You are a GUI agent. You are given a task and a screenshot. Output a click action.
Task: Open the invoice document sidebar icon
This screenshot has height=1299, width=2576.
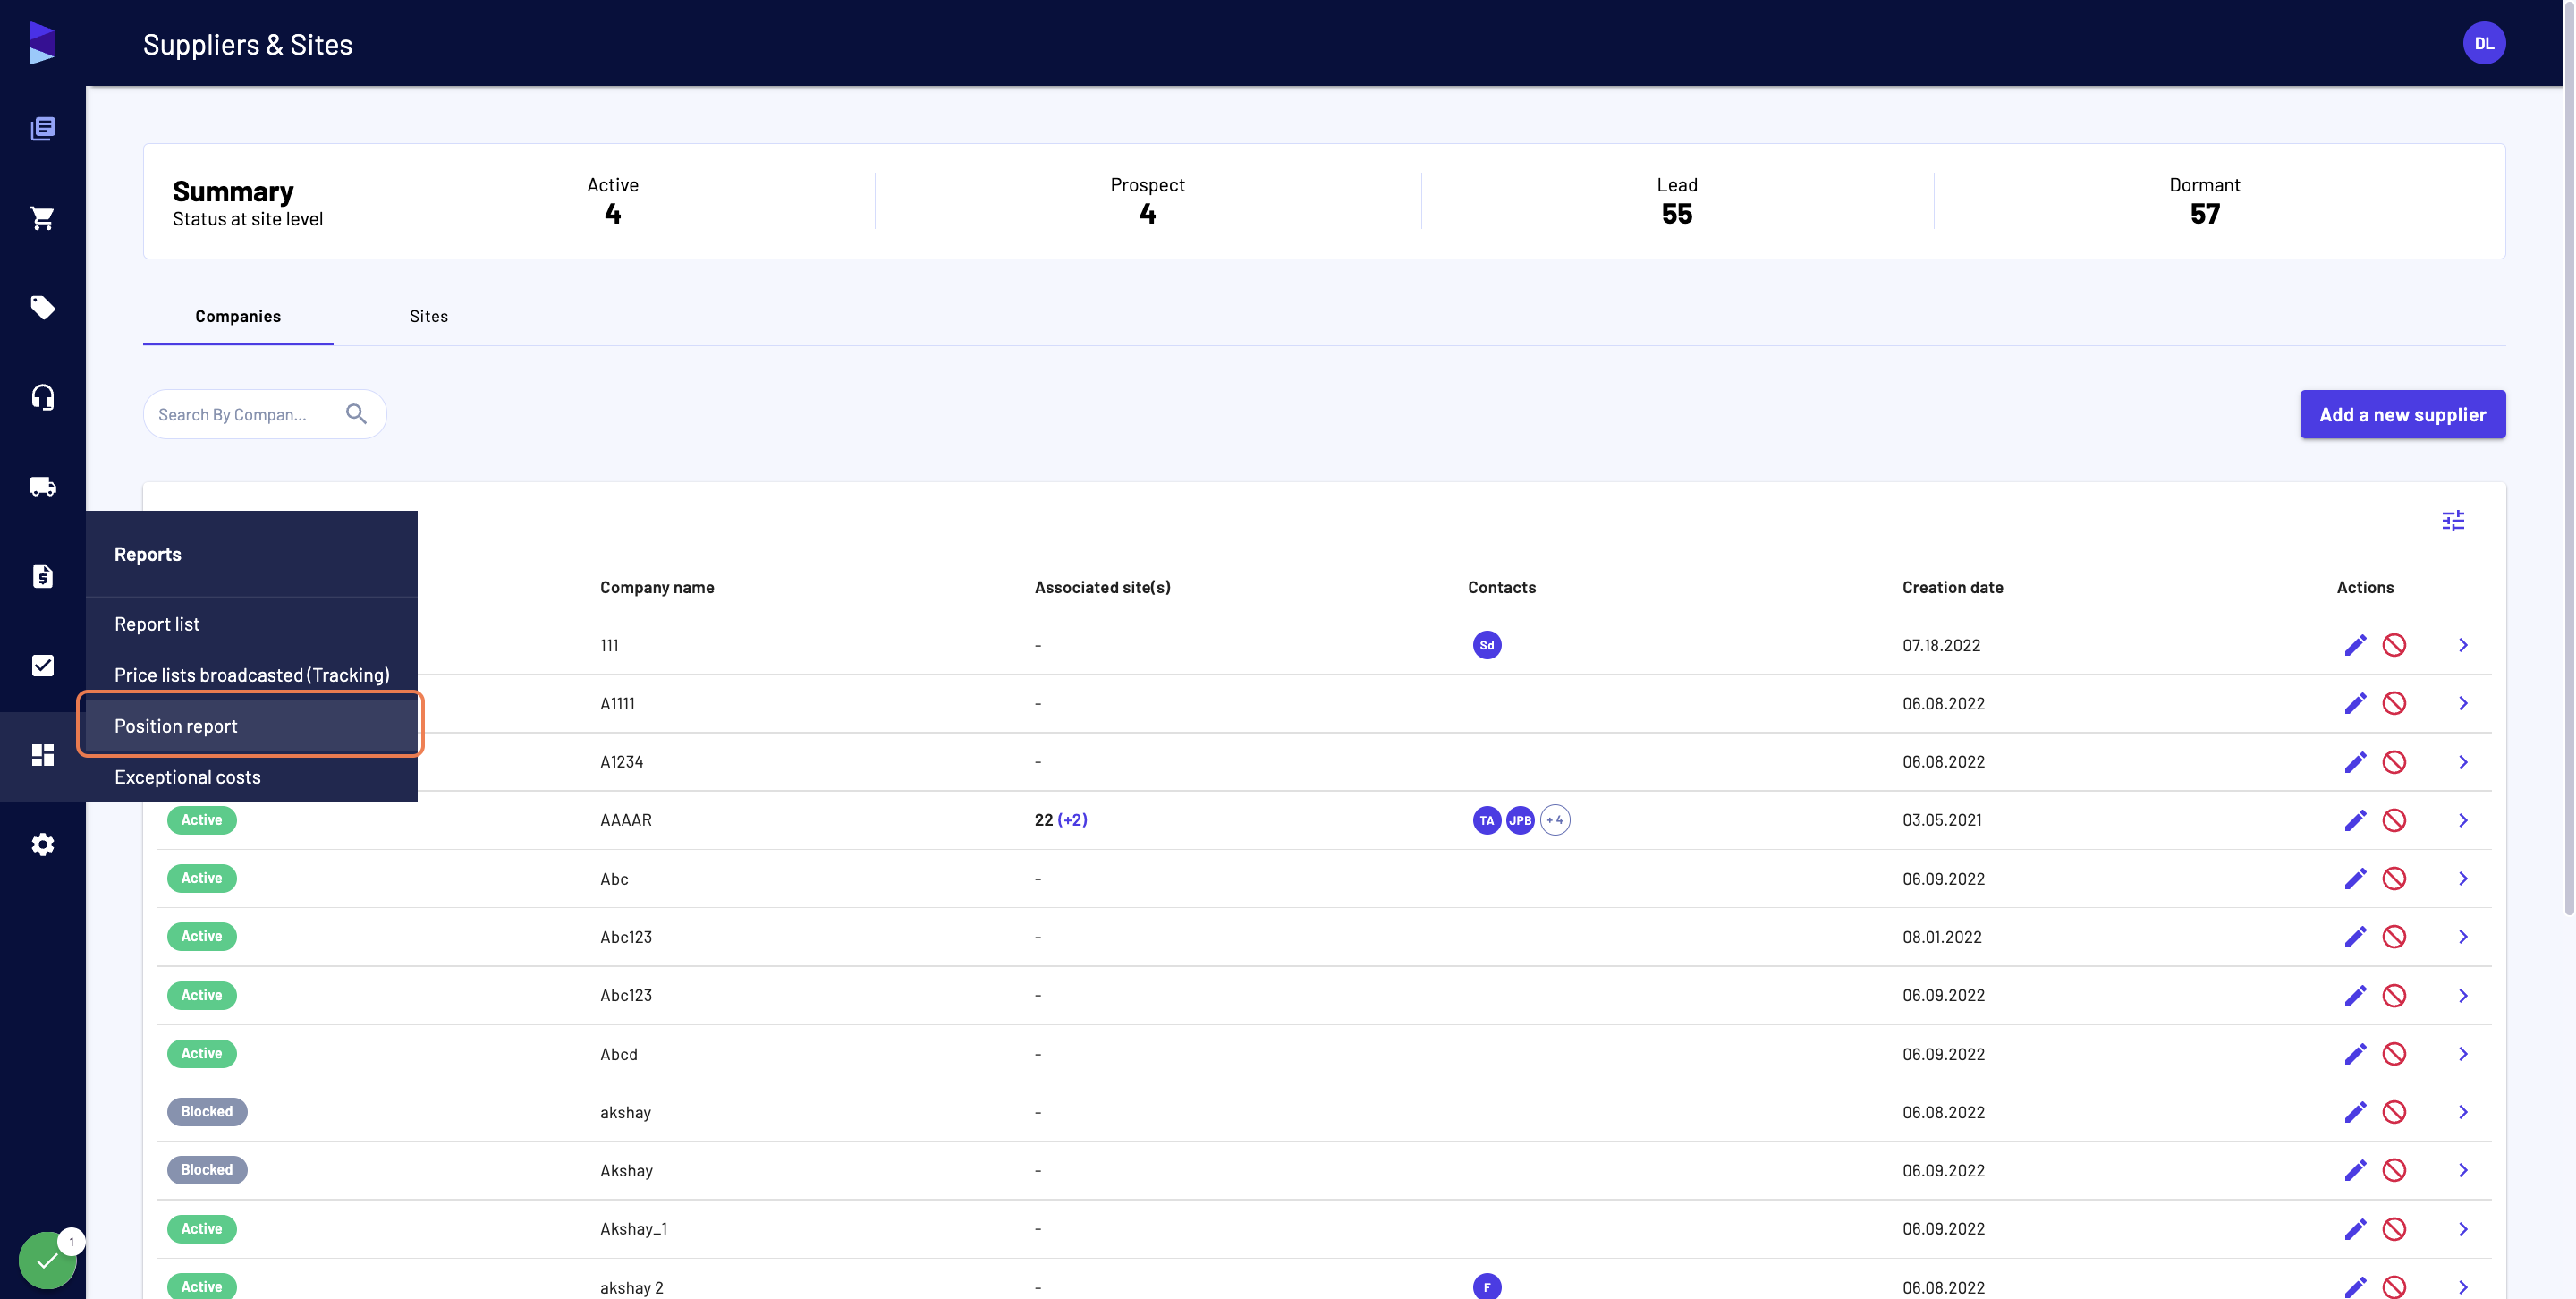pyautogui.click(x=42, y=576)
